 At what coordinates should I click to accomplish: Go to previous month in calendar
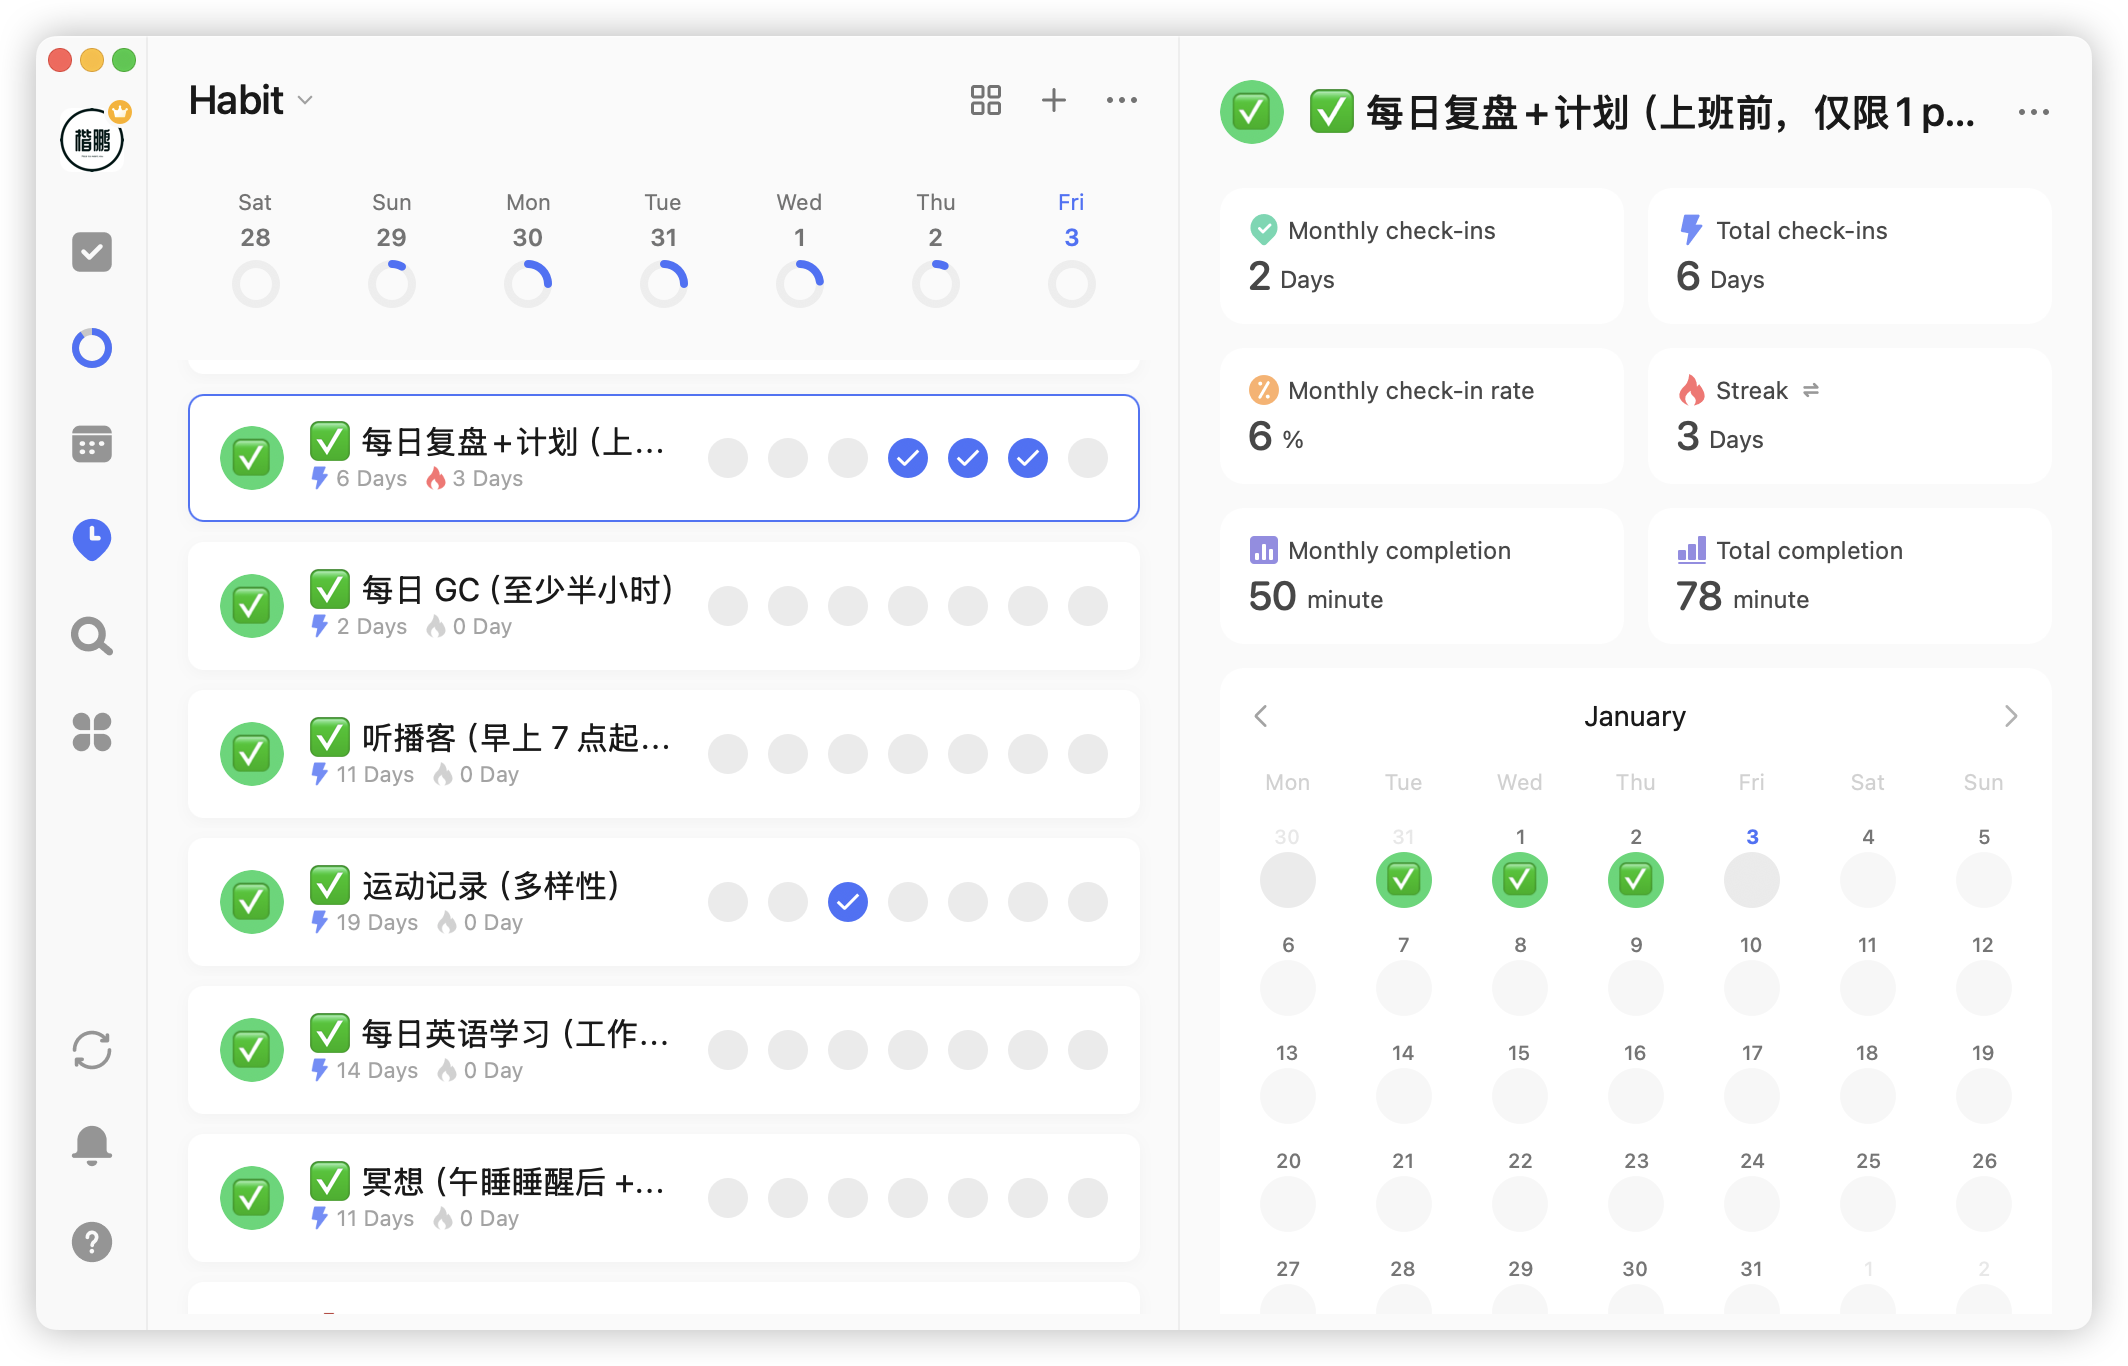(x=1261, y=716)
